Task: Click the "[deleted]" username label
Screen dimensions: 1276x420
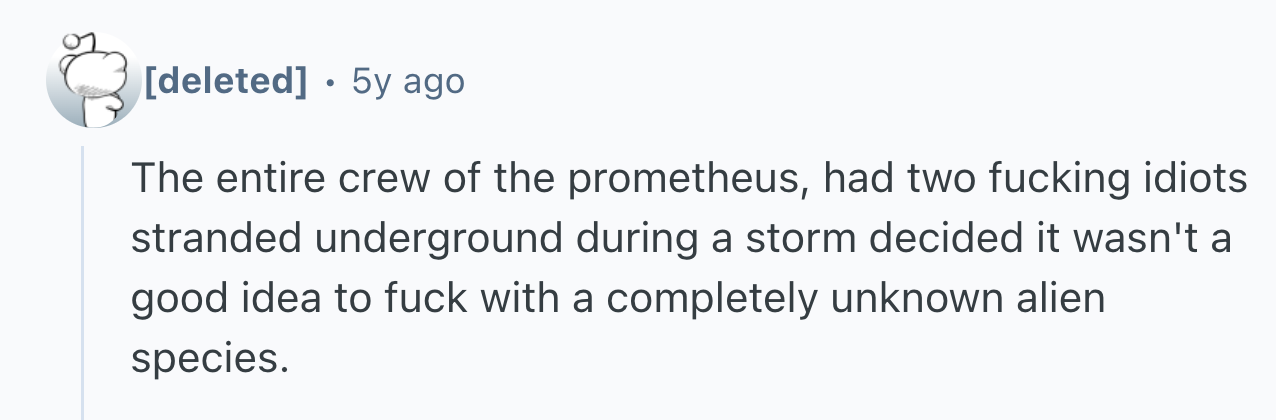Action: tap(226, 82)
